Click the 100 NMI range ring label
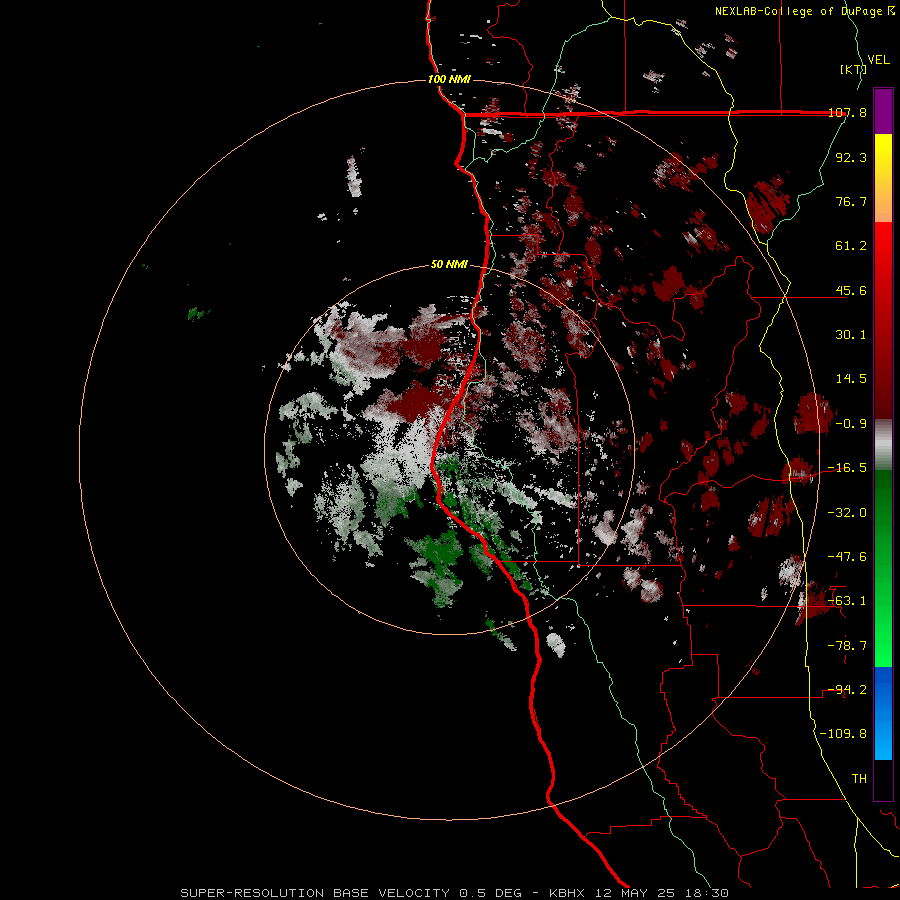The height and width of the screenshot is (900, 900). (x=449, y=79)
